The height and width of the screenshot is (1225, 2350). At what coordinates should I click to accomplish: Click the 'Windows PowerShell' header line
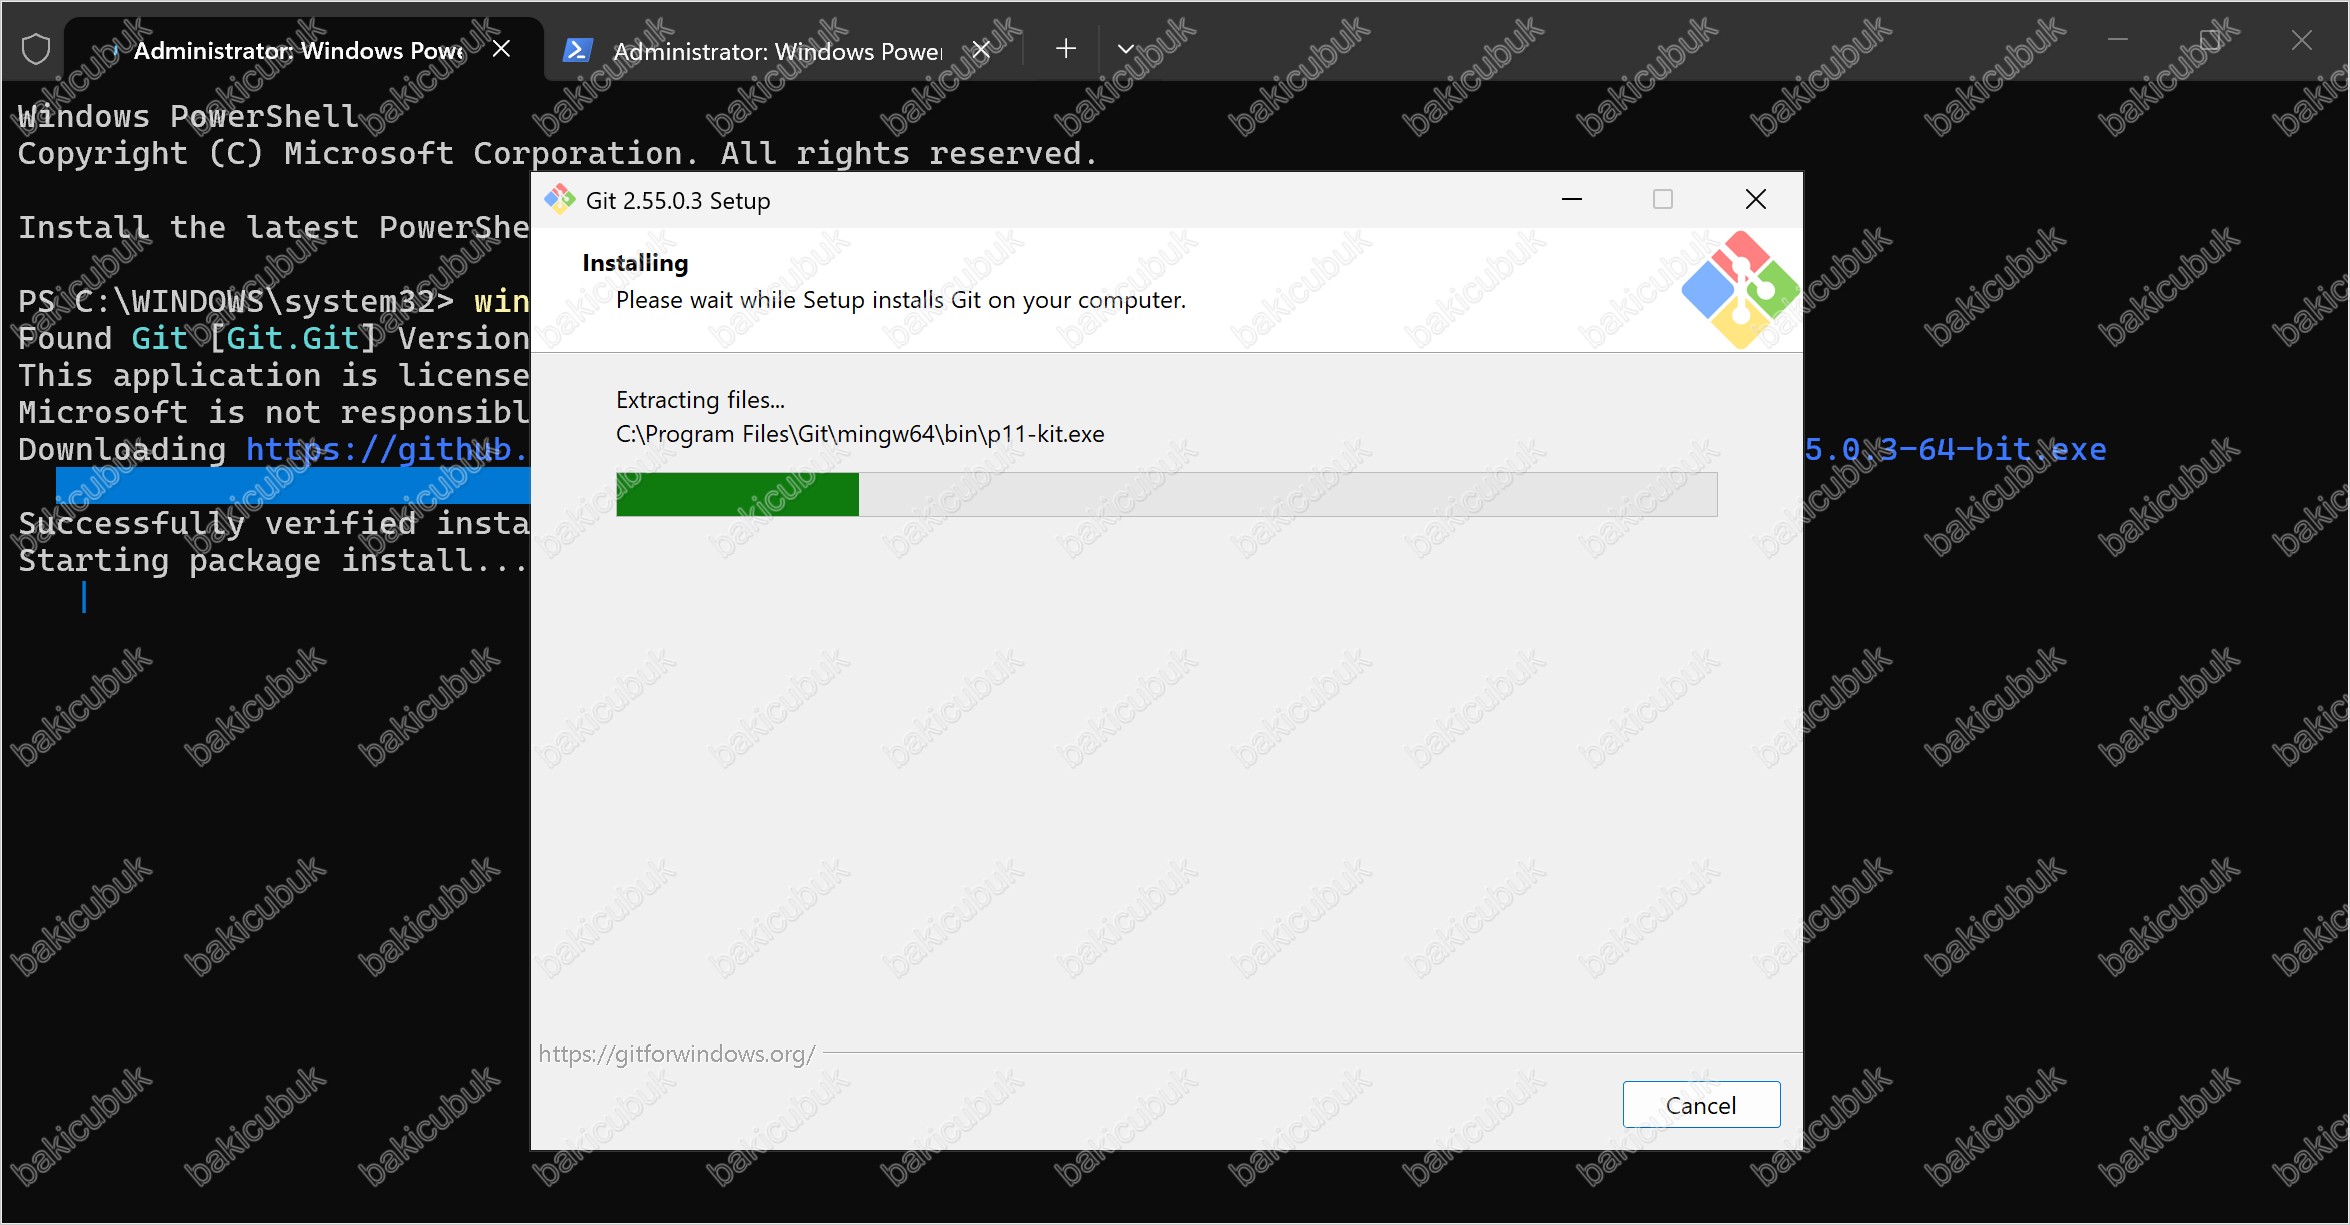(x=188, y=117)
